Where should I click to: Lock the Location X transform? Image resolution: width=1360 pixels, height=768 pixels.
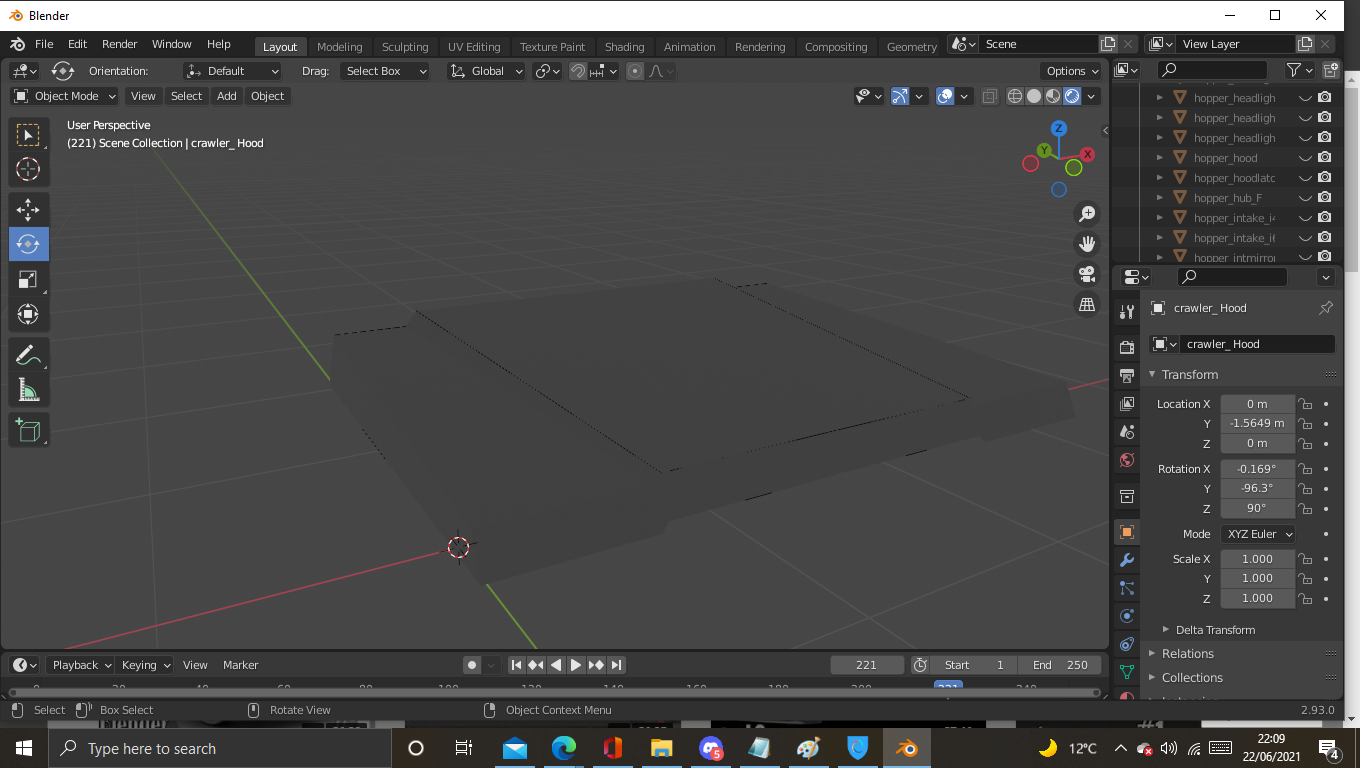tap(1305, 404)
